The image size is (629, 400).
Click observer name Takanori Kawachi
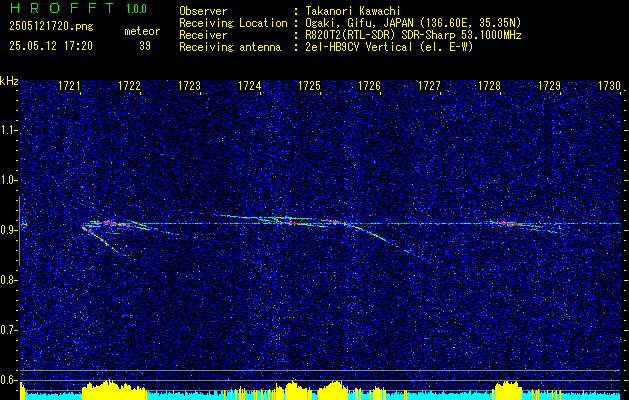pos(352,11)
